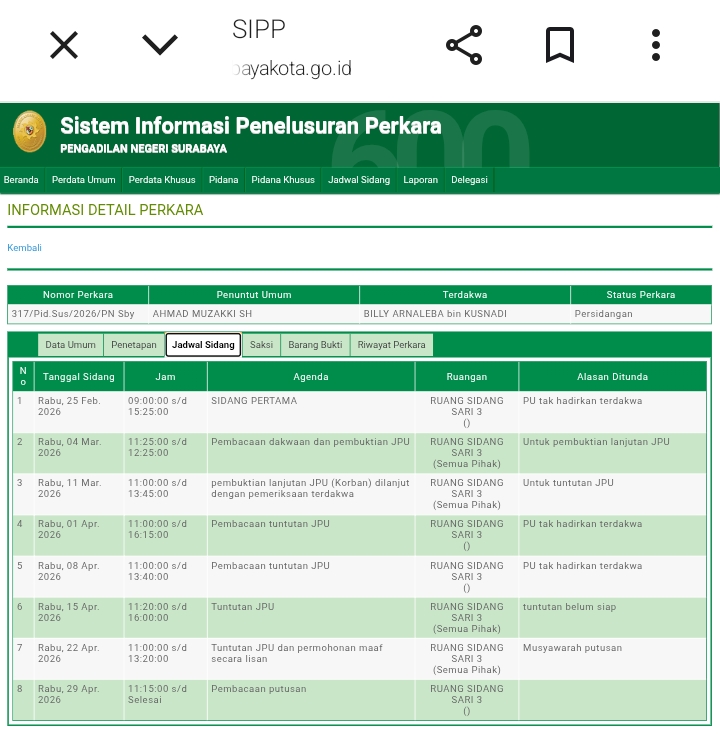This screenshot has width=720, height=740.
Task: Open the Pidana menu
Action: coord(223,180)
